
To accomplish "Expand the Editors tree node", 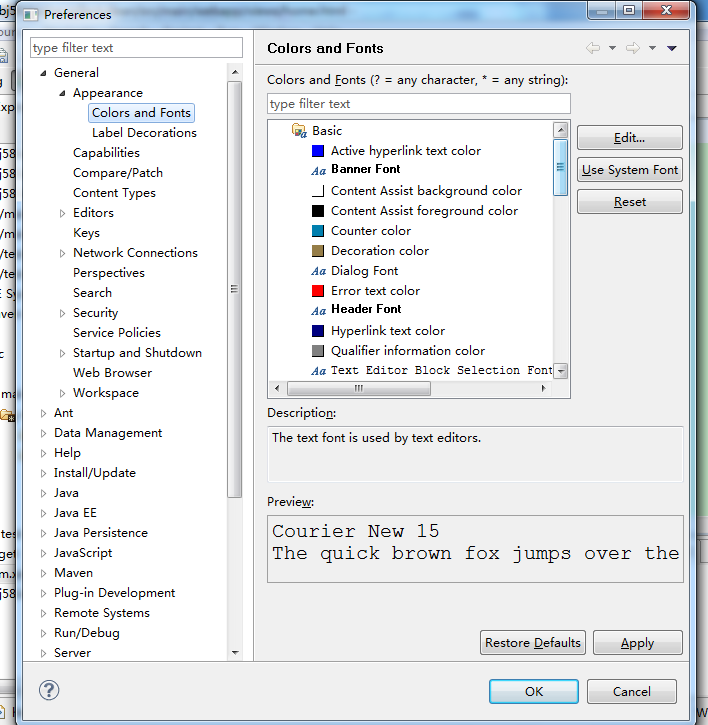I will pyautogui.click(x=63, y=213).
